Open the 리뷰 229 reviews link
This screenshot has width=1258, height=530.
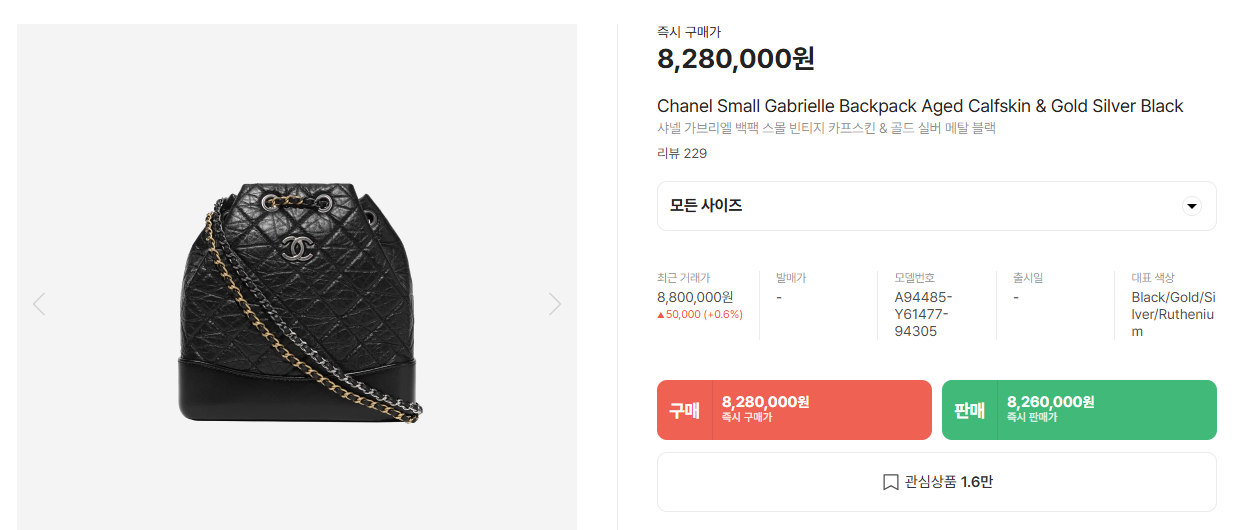point(681,153)
